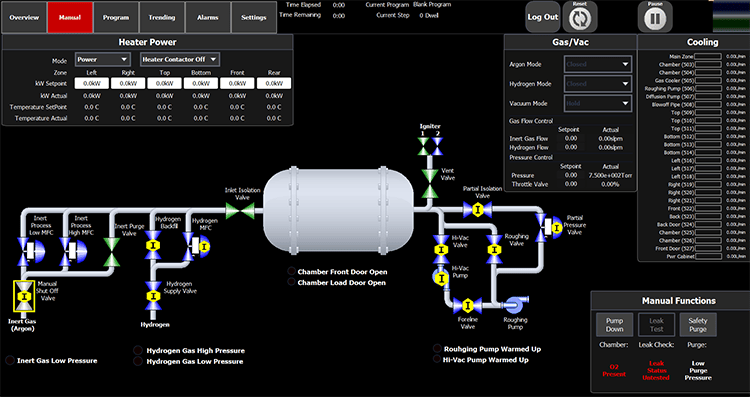Click the Inert Gas Flow setpoint value
The width and height of the screenshot is (750, 397).
click(x=571, y=138)
